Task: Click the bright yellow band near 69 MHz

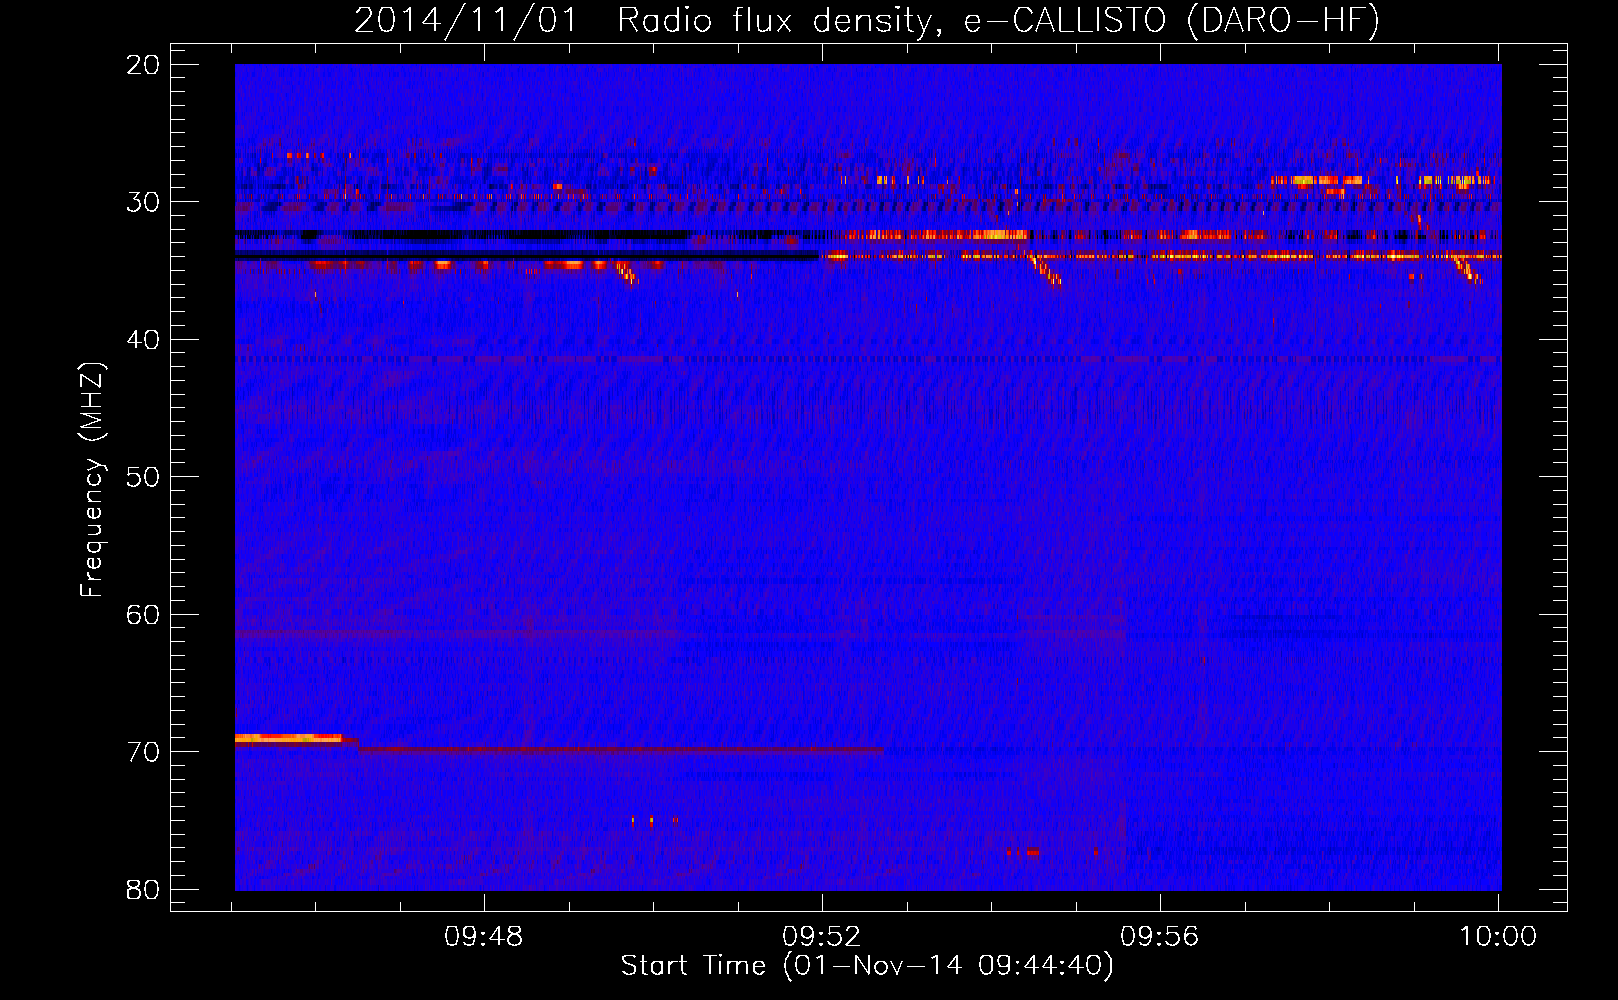Action: (x=289, y=738)
